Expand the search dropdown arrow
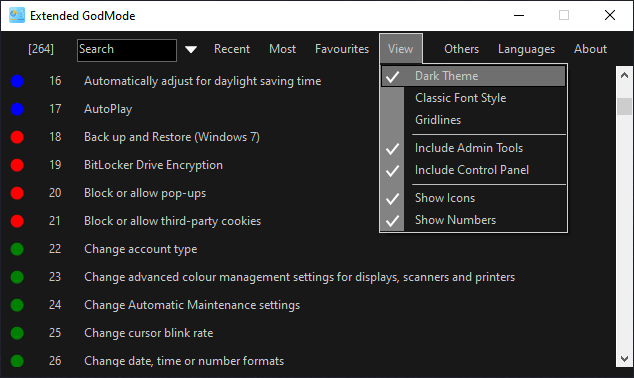Screen dimensions: 634x378 [191, 49]
